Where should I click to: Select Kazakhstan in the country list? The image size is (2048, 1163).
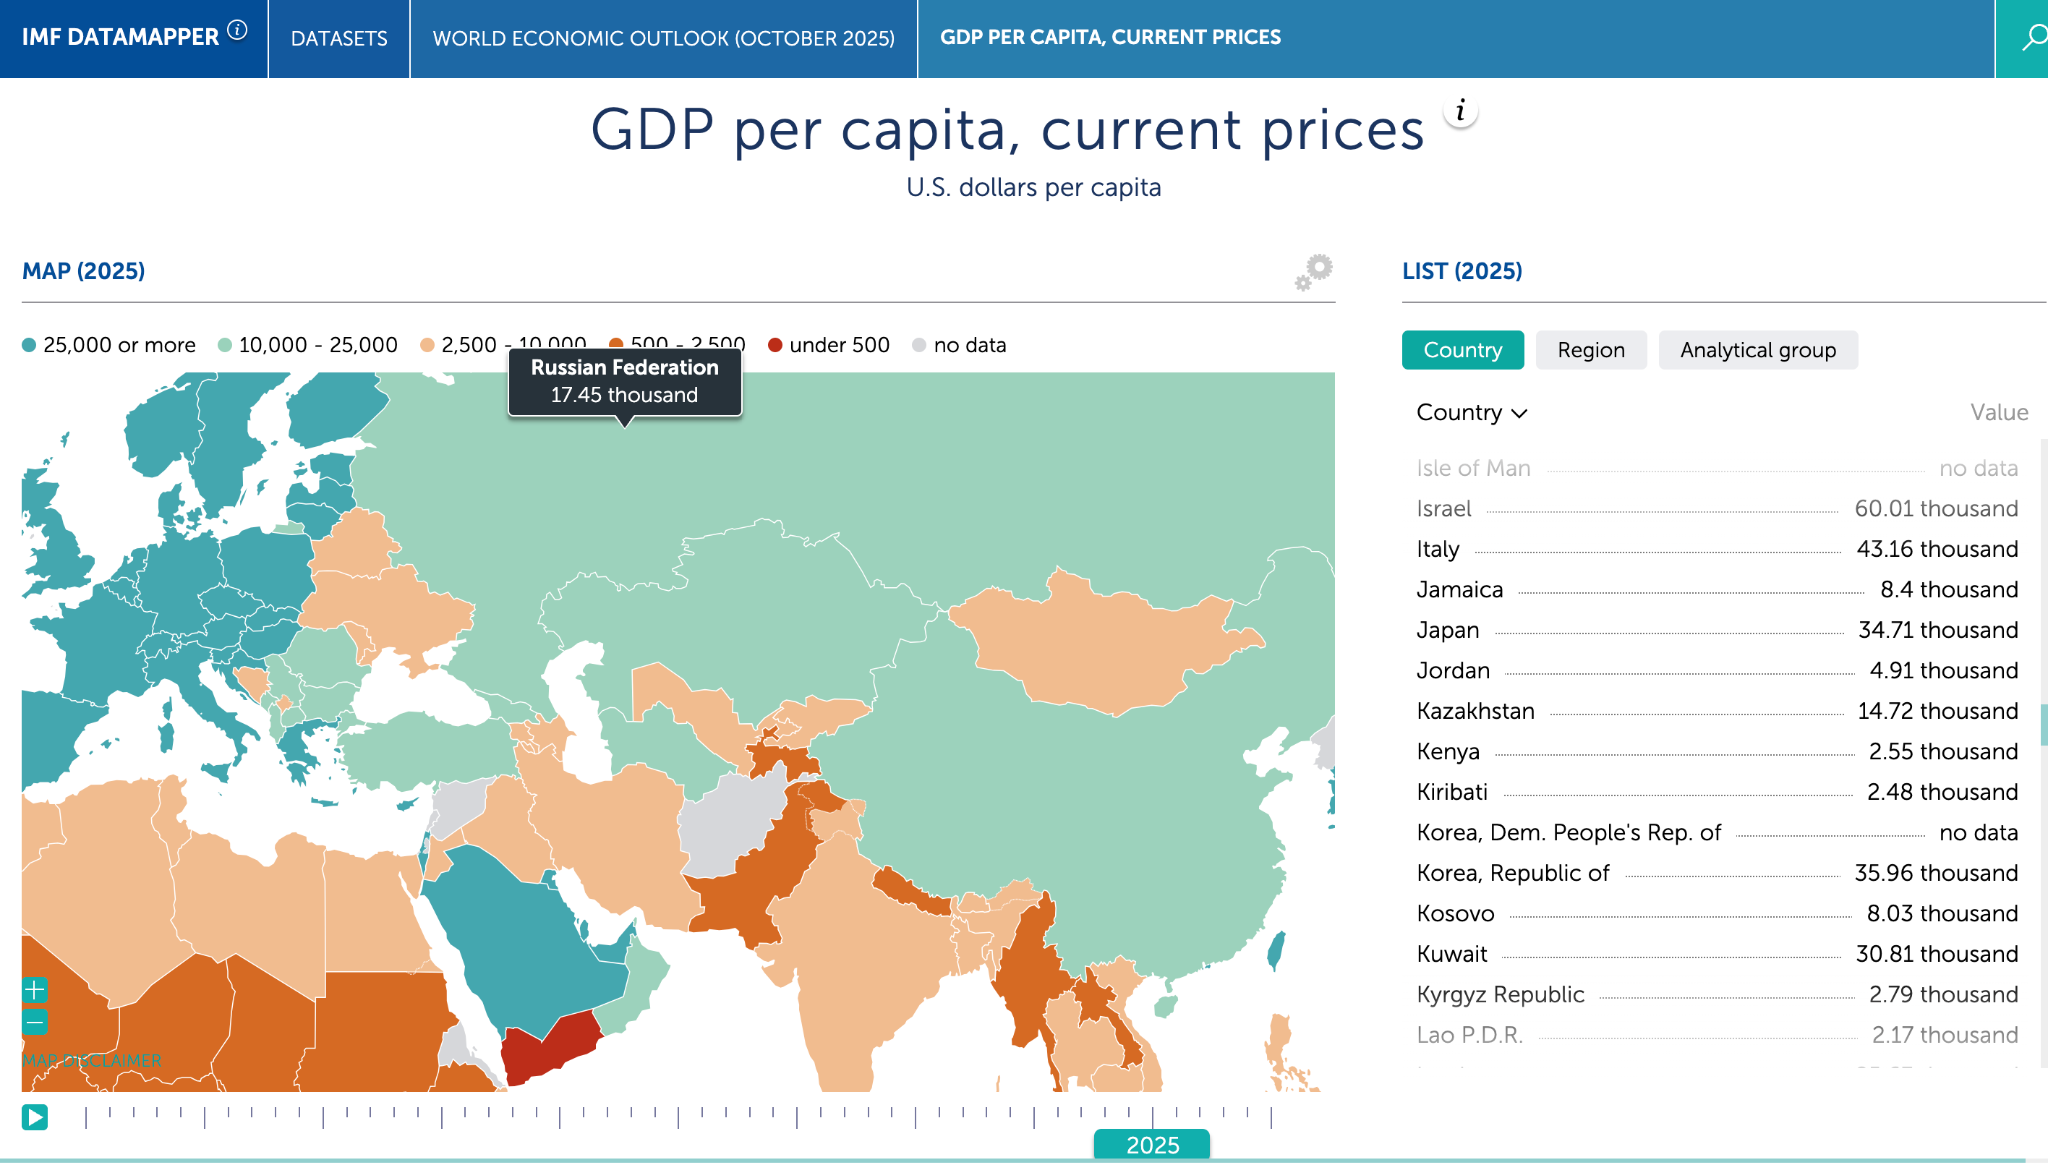pyautogui.click(x=1475, y=711)
